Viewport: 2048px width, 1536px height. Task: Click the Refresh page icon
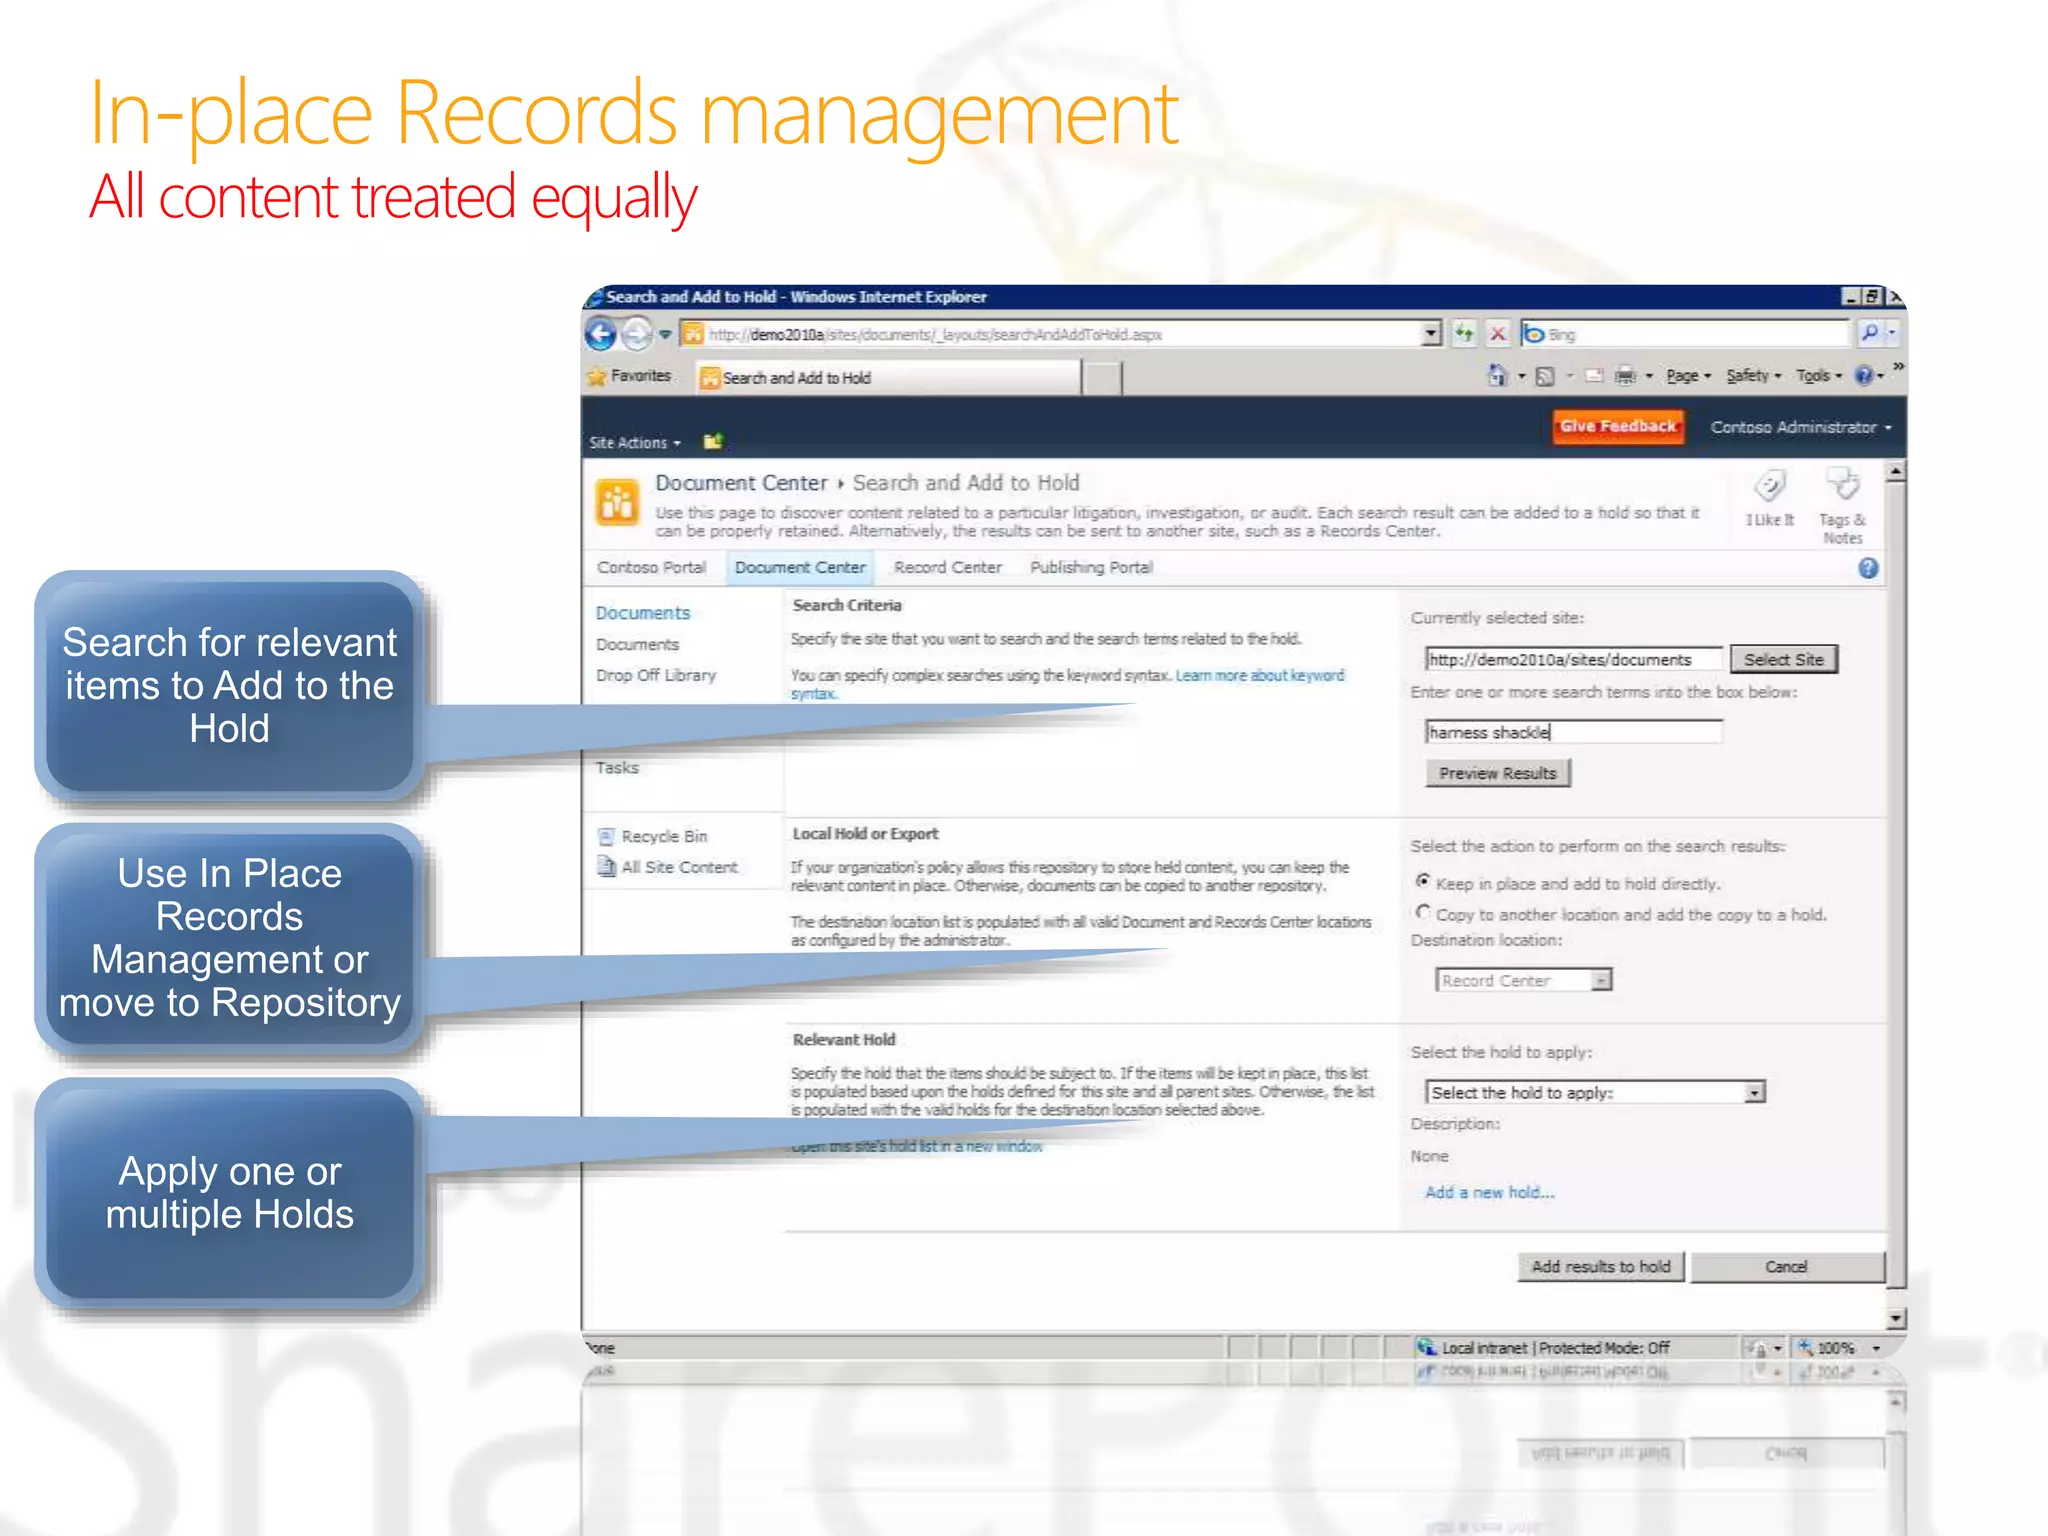tap(1464, 334)
